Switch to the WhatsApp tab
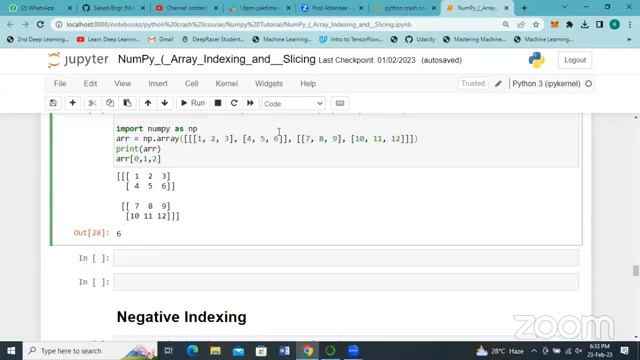Screen dimensions: 640x360 pyautogui.click(x=37, y=8)
